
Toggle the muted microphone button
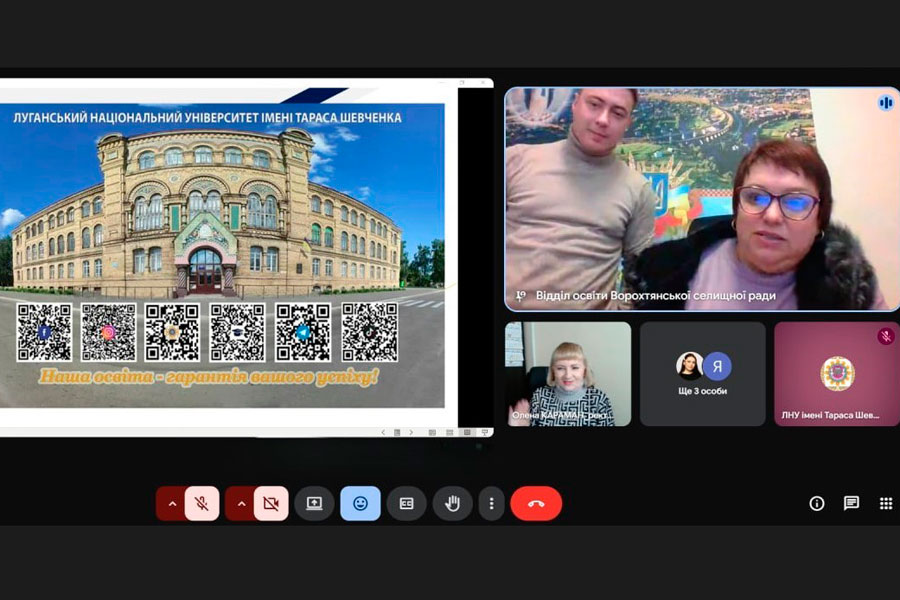point(201,504)
